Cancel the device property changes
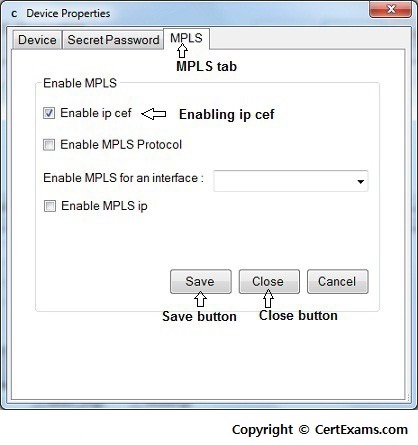Viewport: 418px width, 445px height. point(337,282)
